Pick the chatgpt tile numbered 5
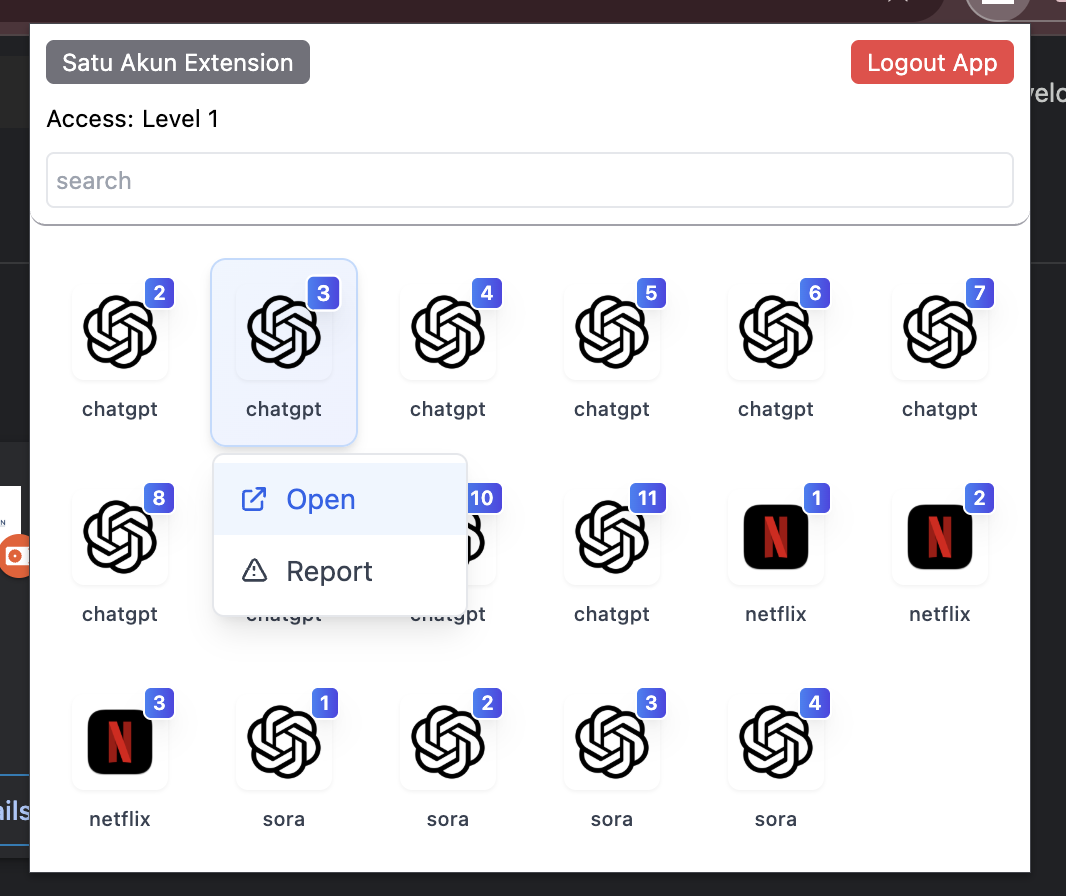The width and height of the screenshot is (1066, 896). (612, 352)
